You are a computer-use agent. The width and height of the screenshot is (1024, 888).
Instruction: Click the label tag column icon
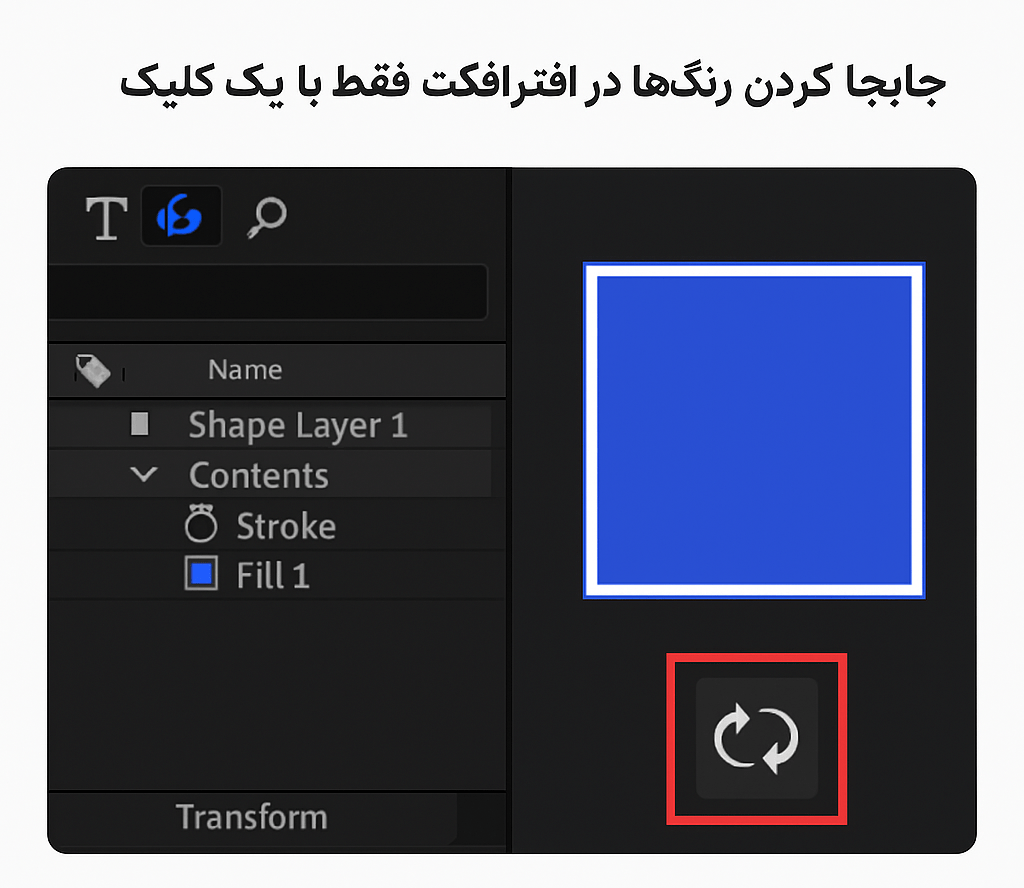pyautogui.click(x=93, y=370)
